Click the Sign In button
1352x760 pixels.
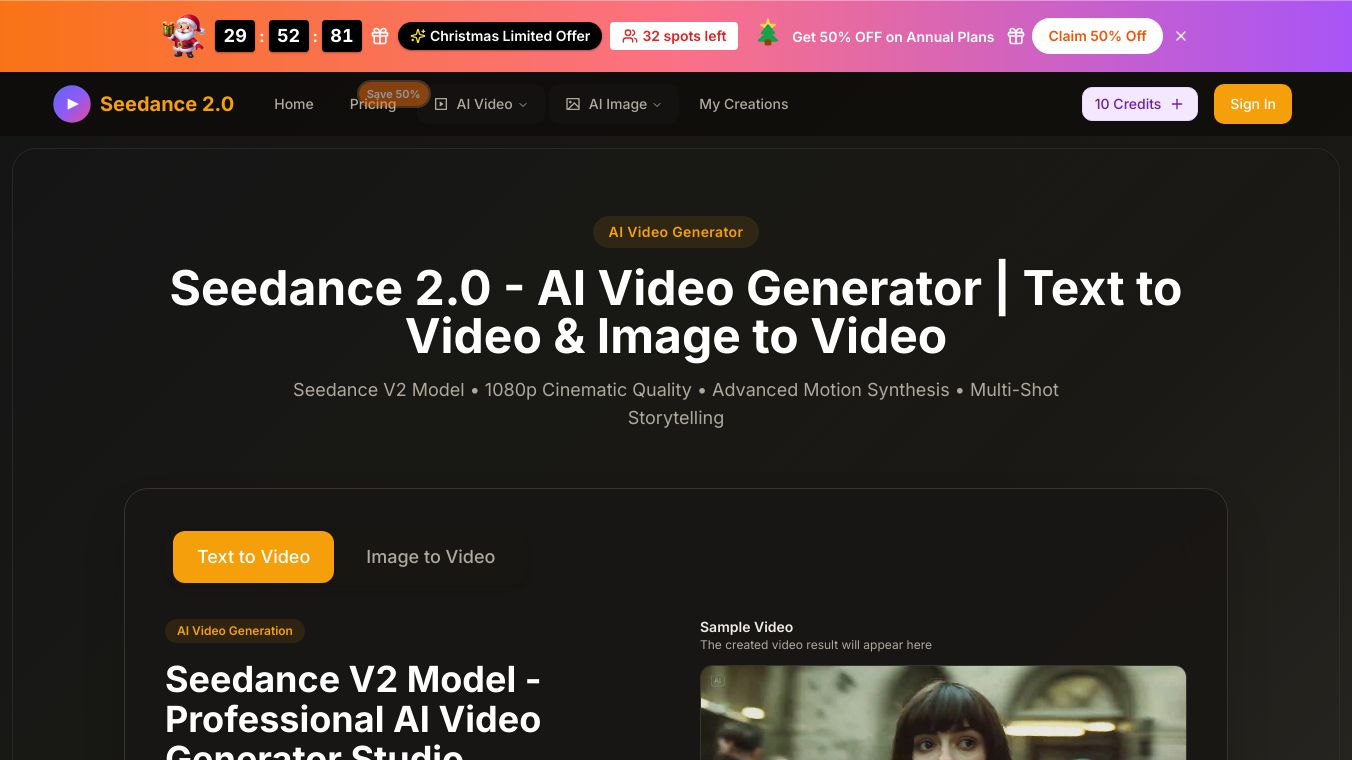tap(1252, 103)
